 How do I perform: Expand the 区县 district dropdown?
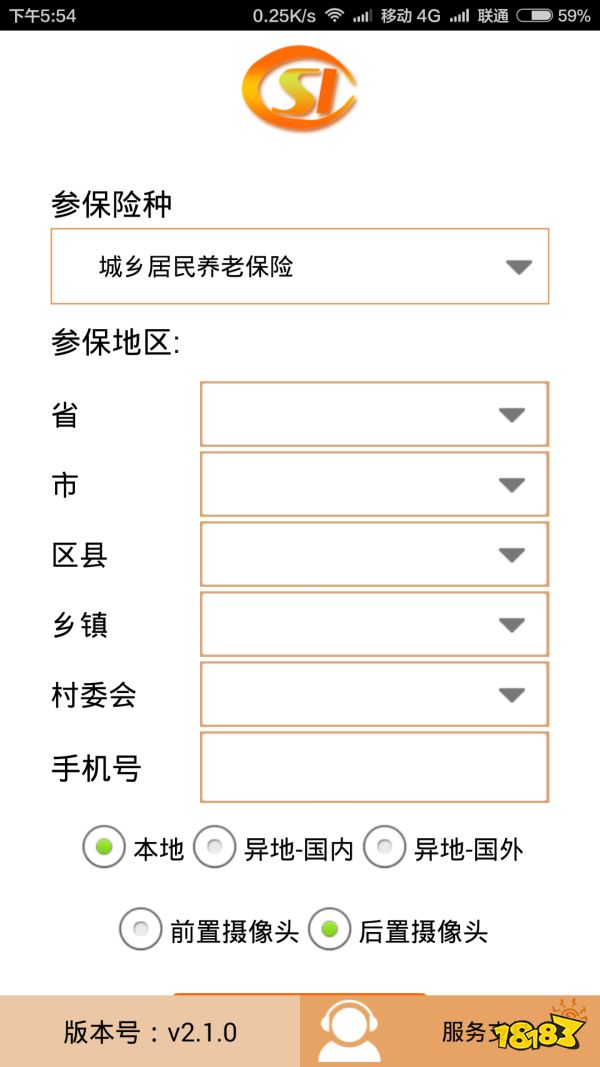coord(374,554)
